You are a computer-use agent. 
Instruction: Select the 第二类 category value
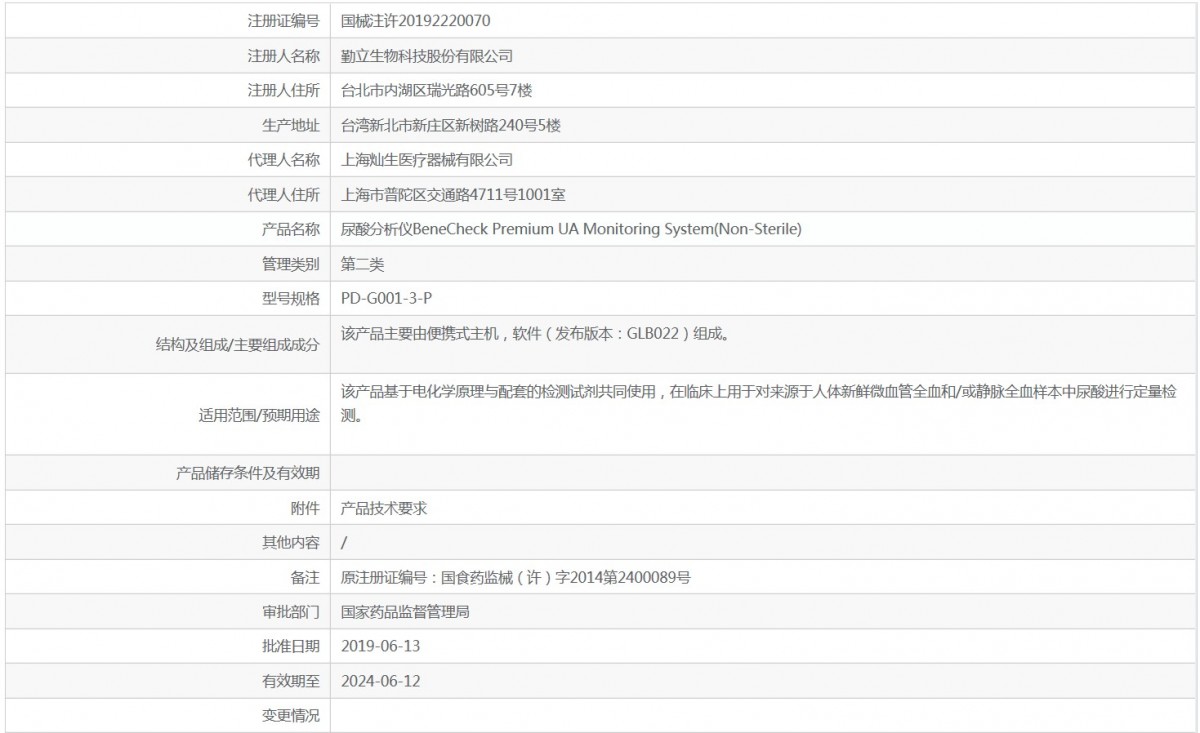pos(362,265)
